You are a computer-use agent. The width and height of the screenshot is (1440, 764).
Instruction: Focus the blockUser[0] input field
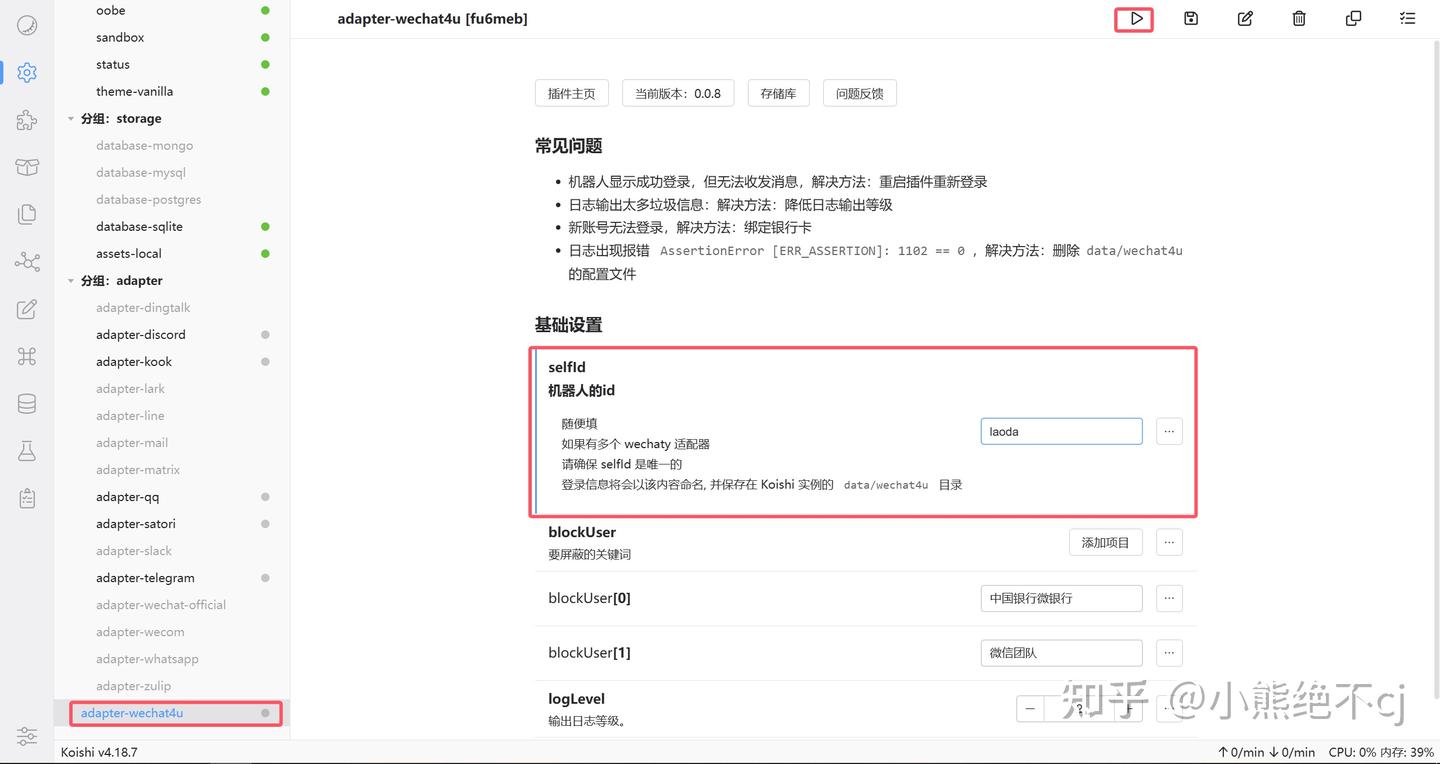[x=1061, y=599]
